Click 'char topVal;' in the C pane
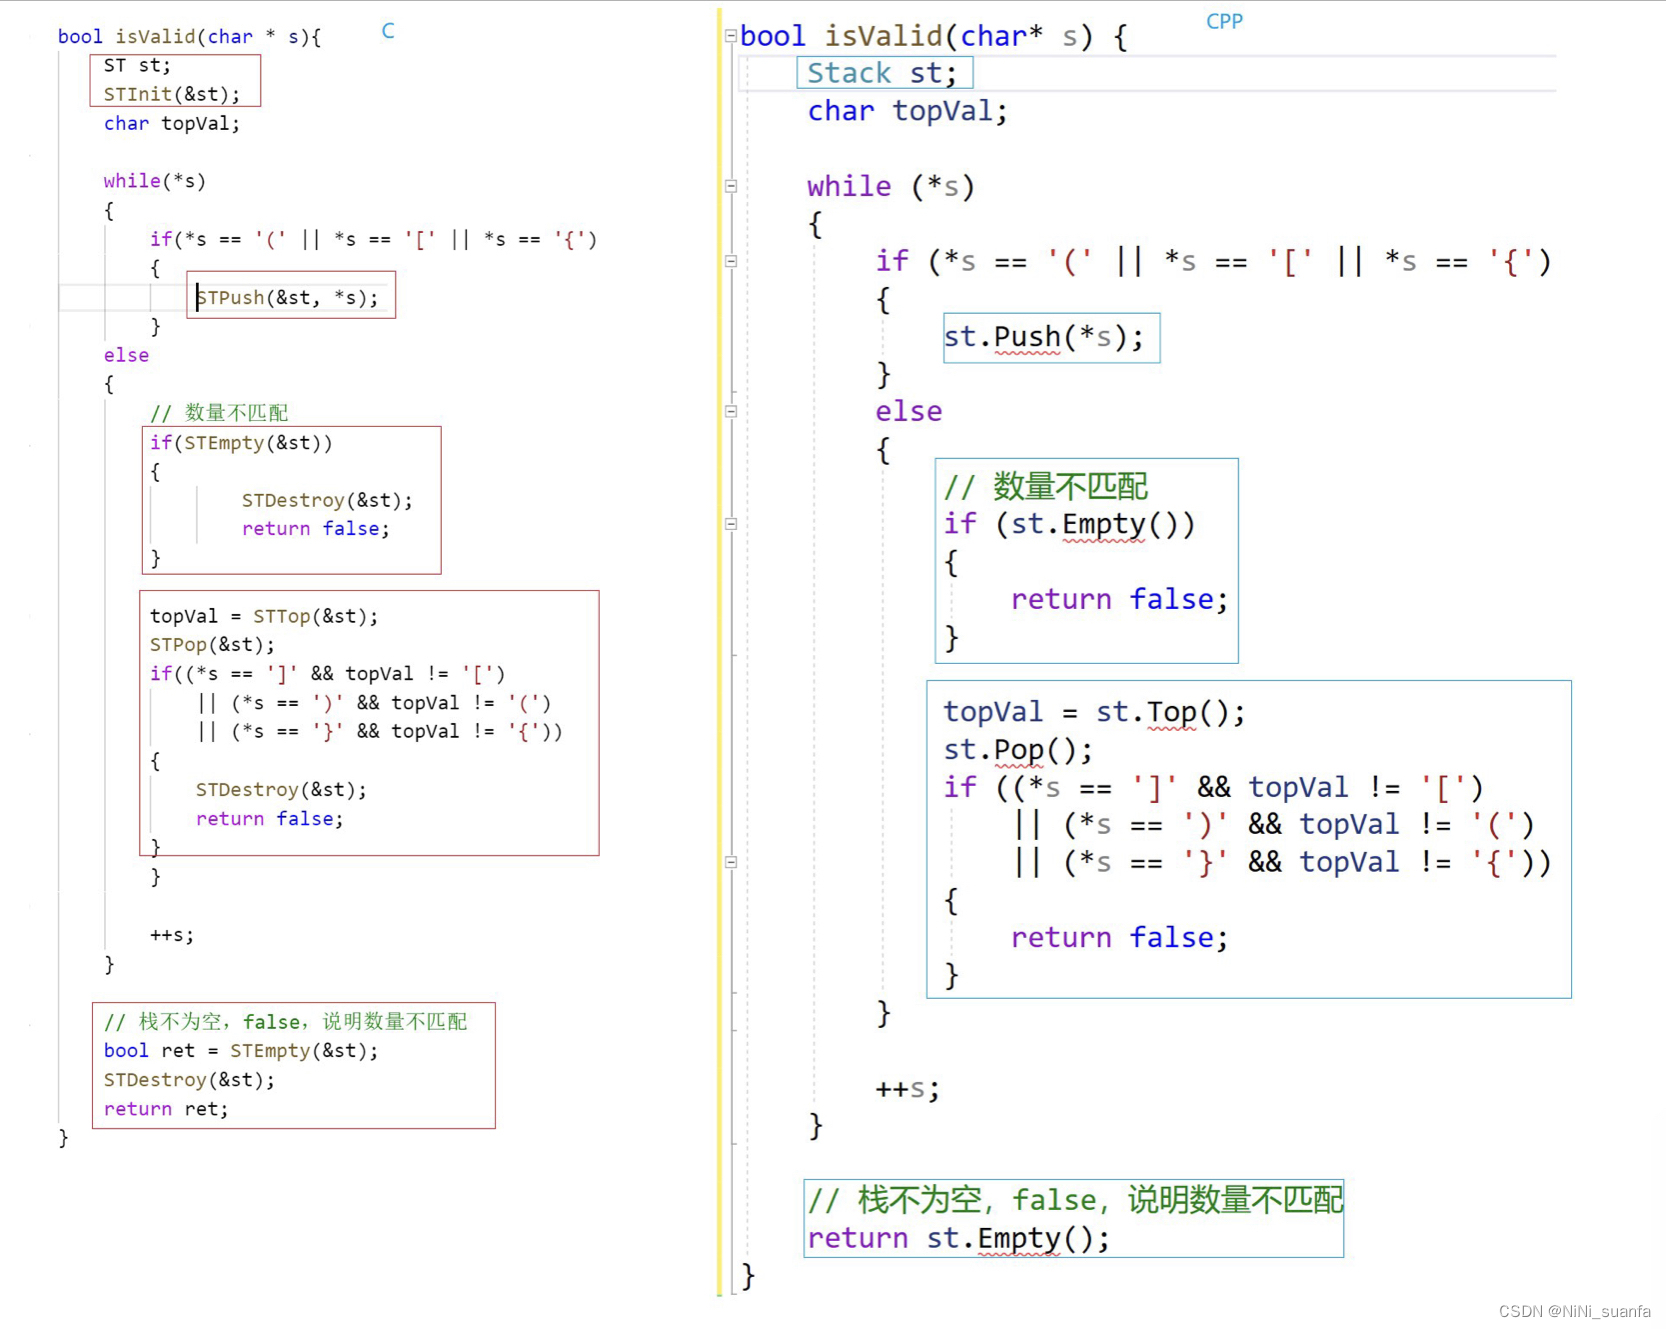This screenshot has width=1666, height=1329. pyautogui.click(x=172, y=123)
